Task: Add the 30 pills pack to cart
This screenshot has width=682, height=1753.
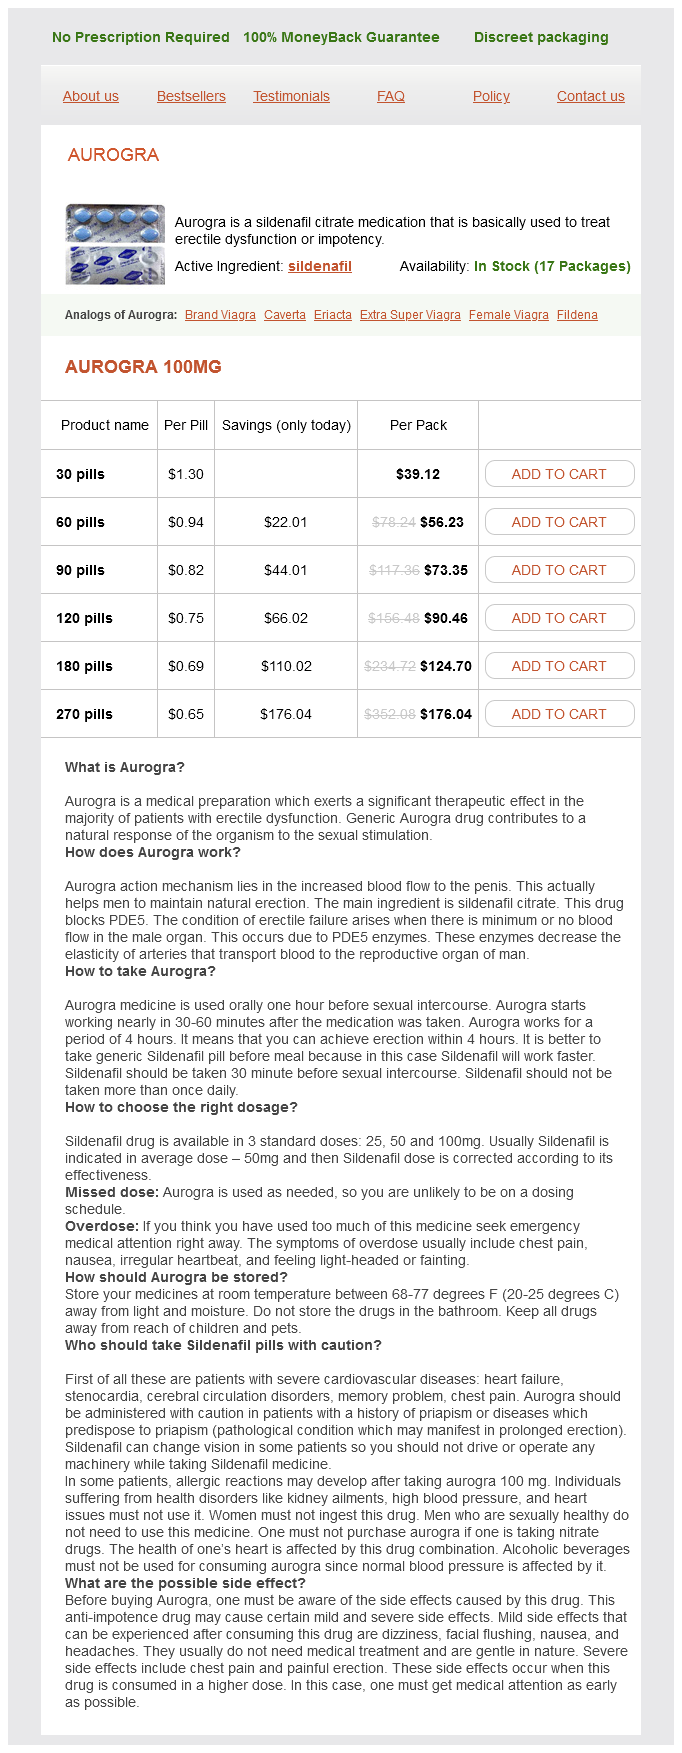Action: tap(559, 474)
